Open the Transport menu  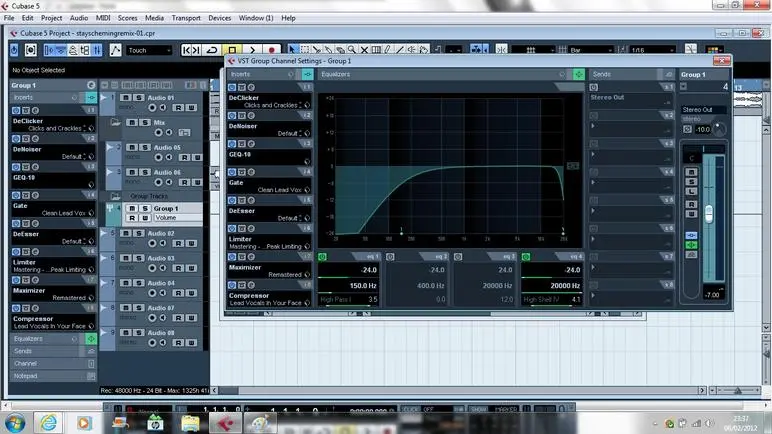186,18
